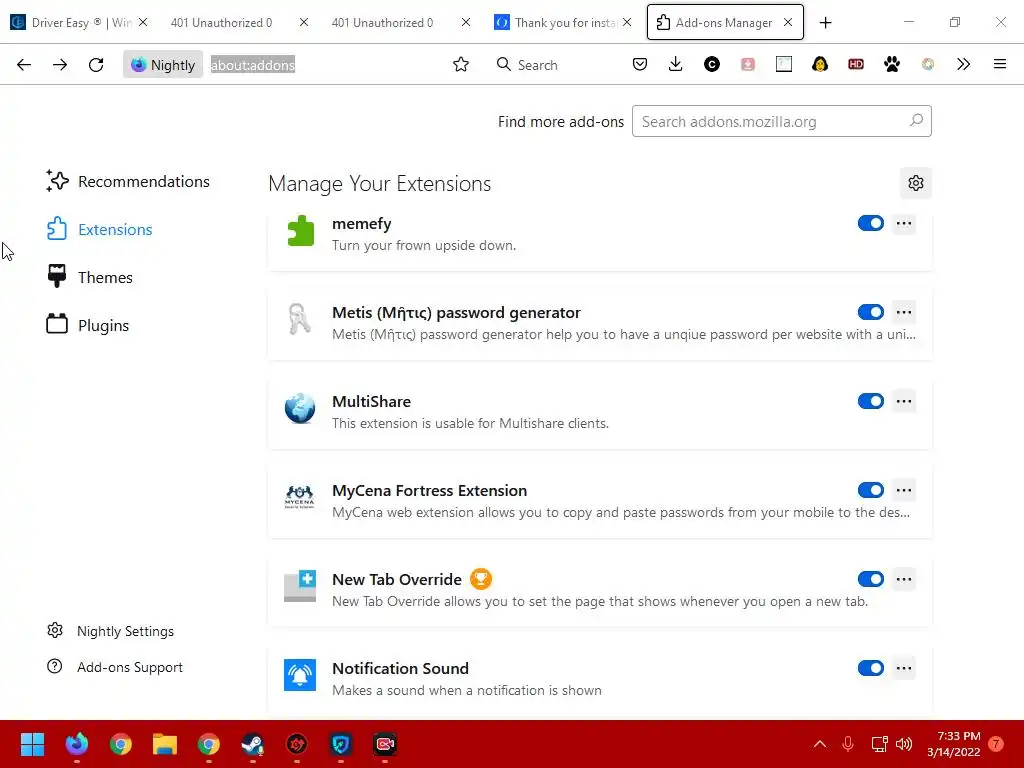
Task: Click the MultiShare extension name
Action: point(372,401)
